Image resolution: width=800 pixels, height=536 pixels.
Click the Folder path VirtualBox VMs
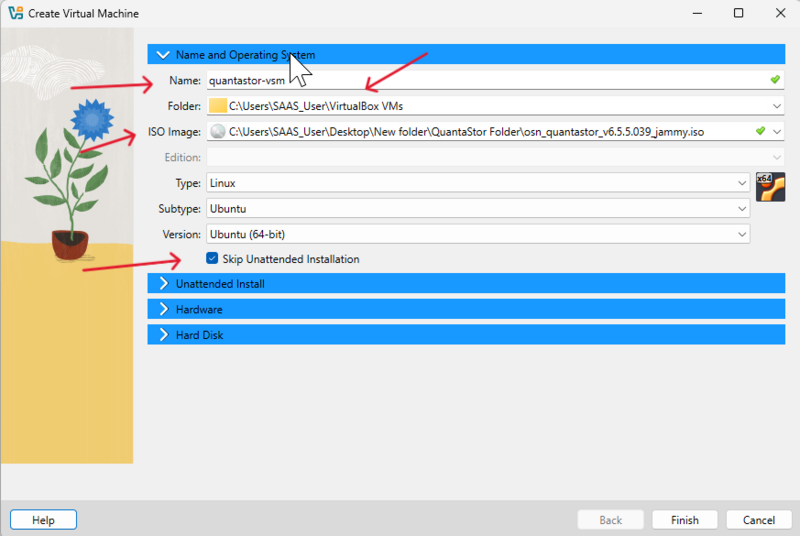pyautogui.click(x=316, y=106)
